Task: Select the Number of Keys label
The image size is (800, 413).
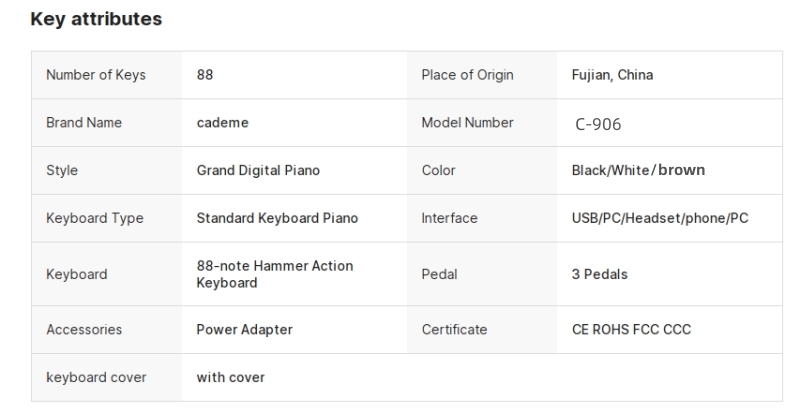Action: tap(96, 75)
